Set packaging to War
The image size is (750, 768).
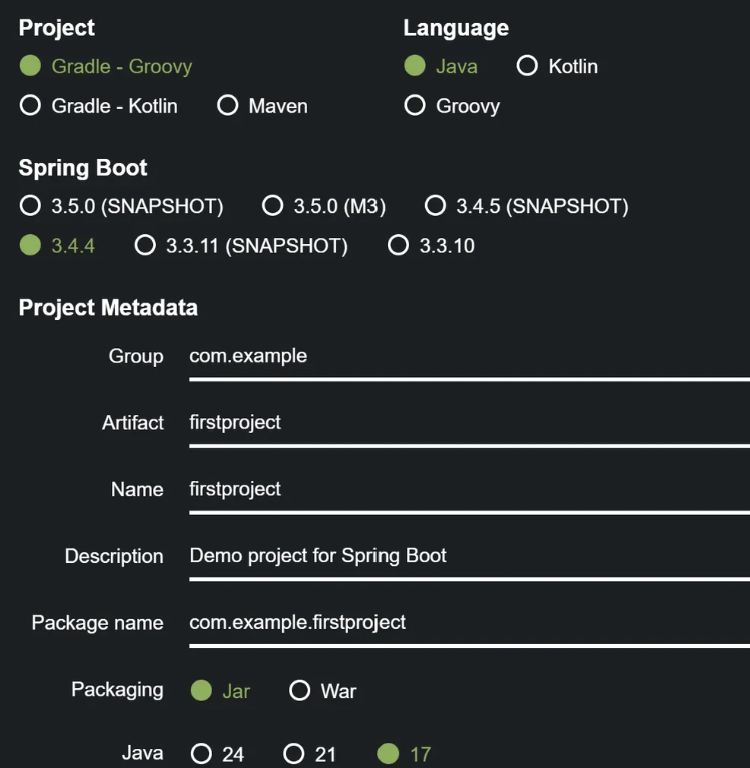[x=300, y=690]
